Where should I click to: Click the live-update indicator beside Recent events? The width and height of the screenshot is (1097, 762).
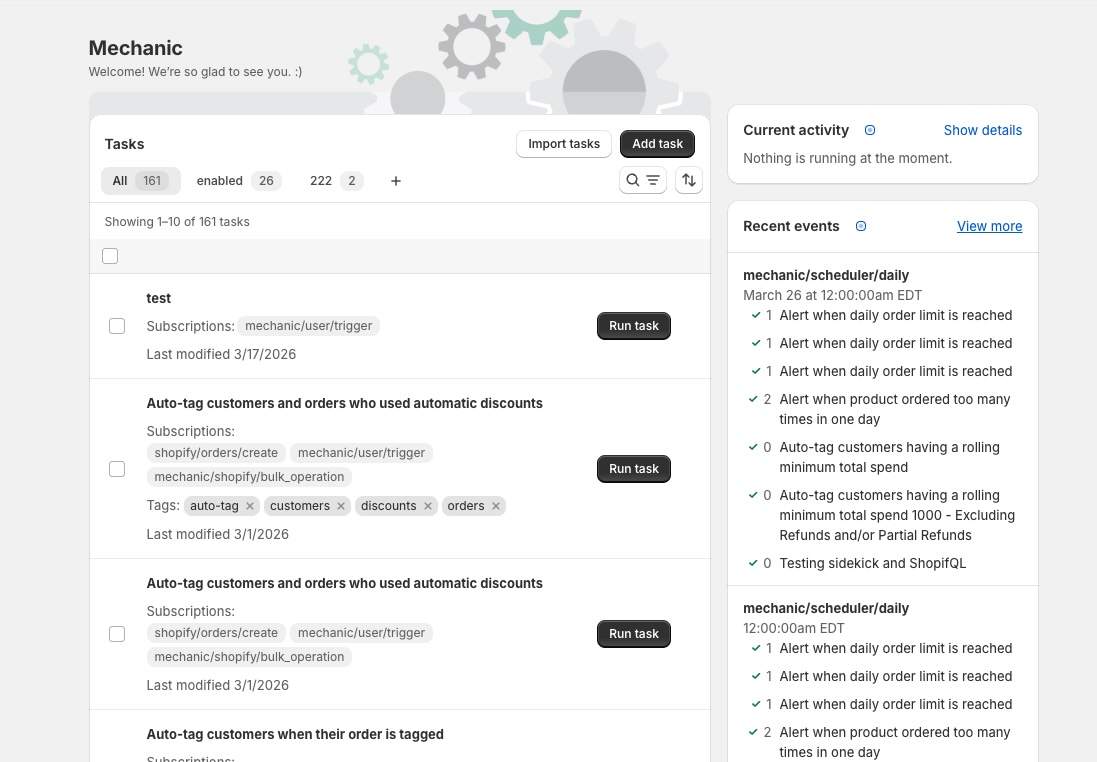click(x=860, y=226)
